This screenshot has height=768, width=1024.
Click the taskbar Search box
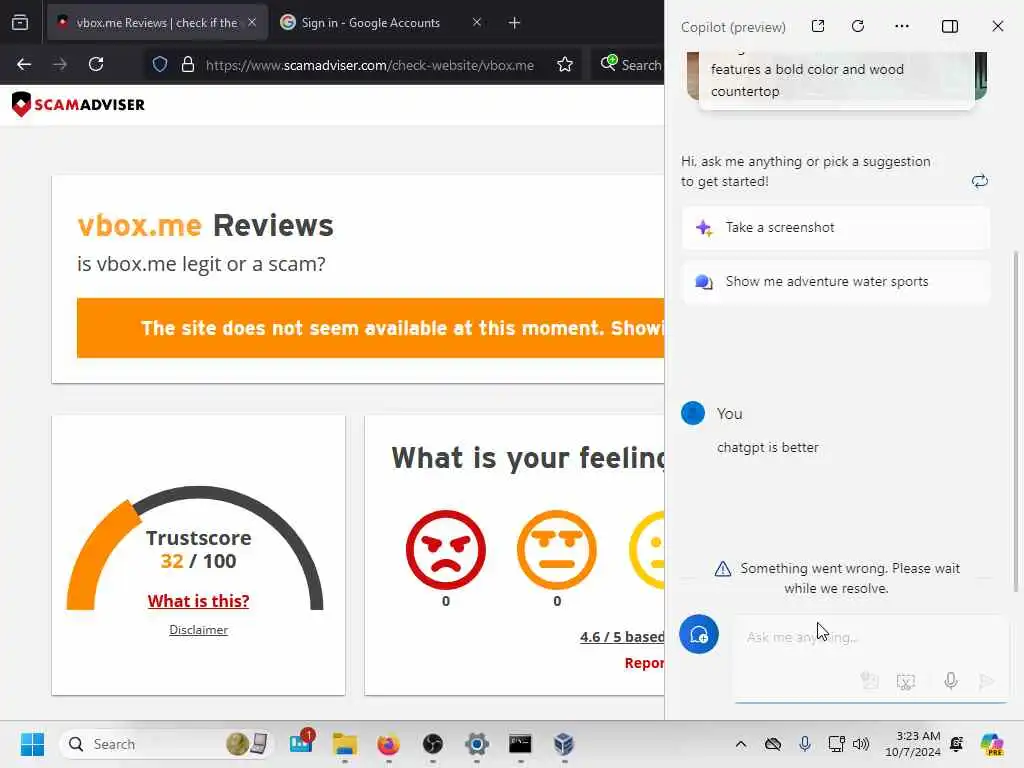pyautogui.click(x=167, y=744)
